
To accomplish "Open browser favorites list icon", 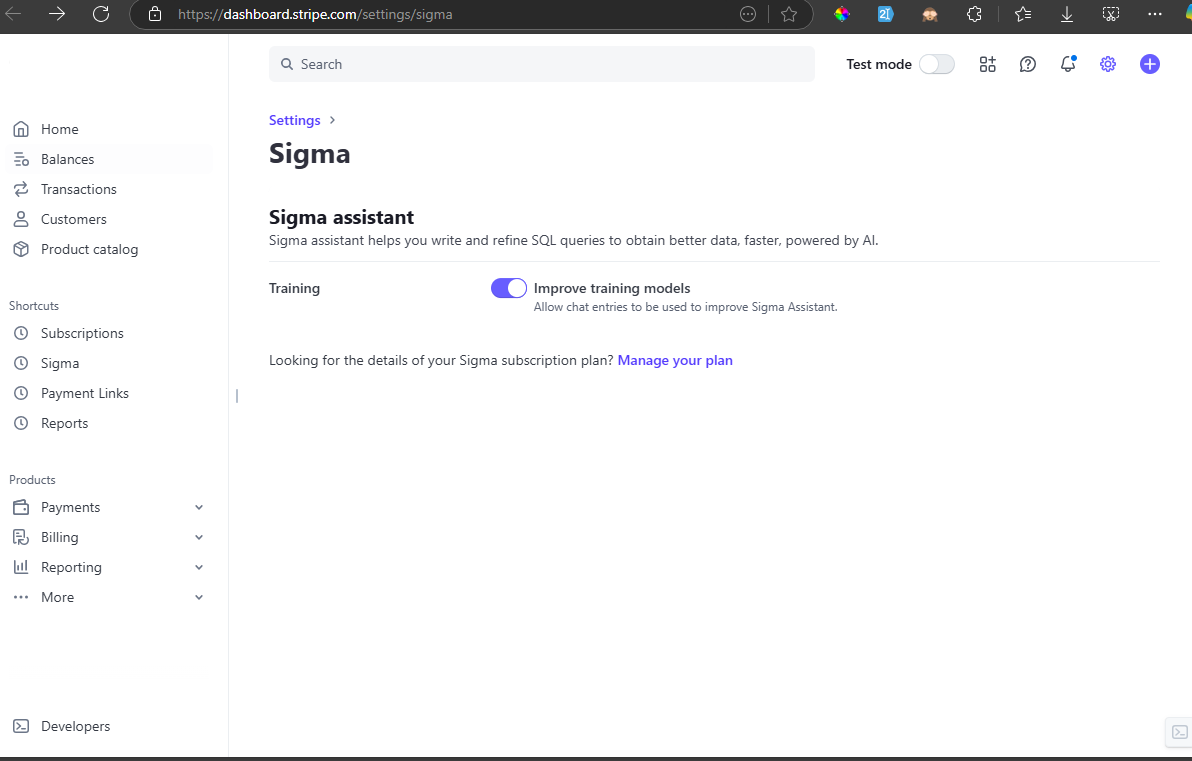I will coord(1022,14).
